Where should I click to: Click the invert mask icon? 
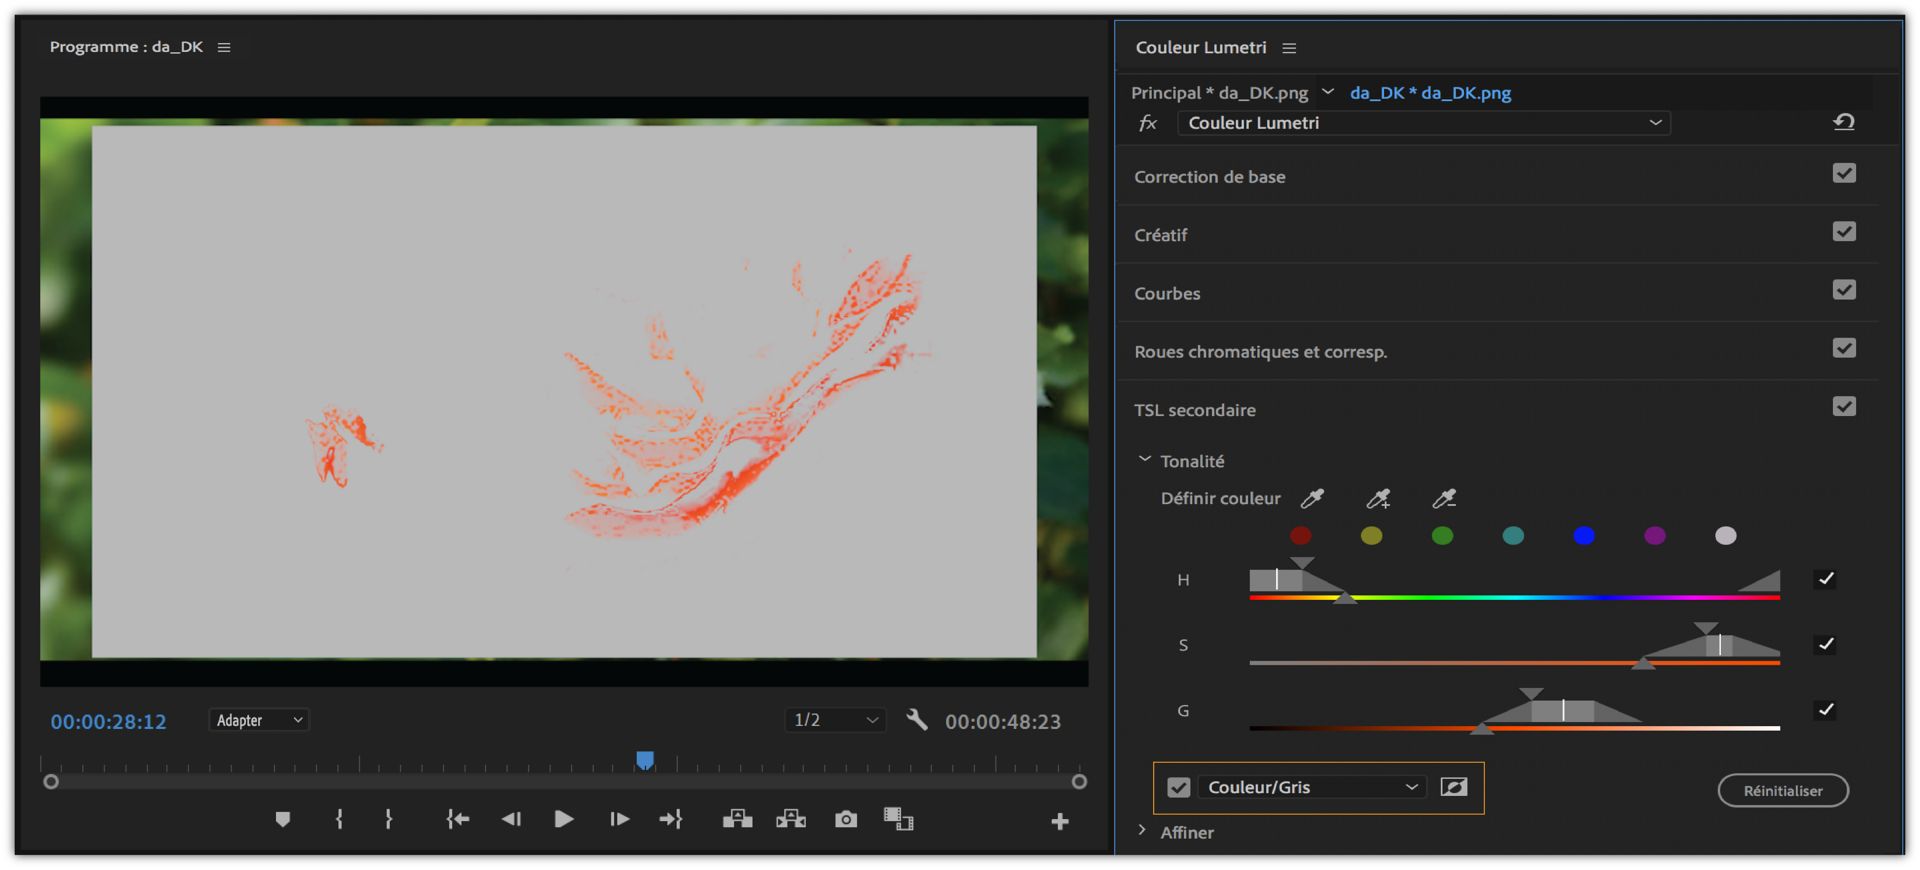[x=1454, y=787]
